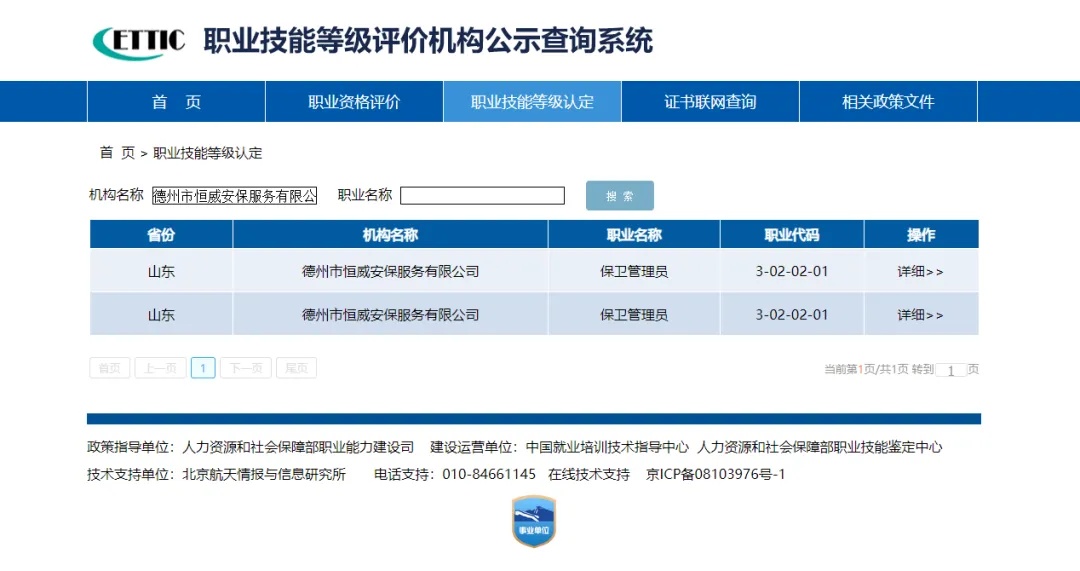Click the 机构名称 input field
The image size is (1080, 571).
234,196
